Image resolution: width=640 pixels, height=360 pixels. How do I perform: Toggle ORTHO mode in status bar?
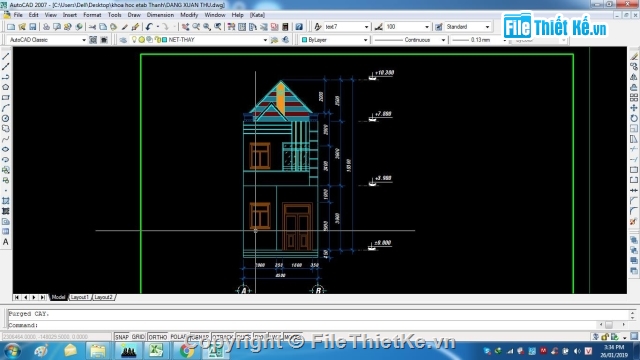click(158, 337)
